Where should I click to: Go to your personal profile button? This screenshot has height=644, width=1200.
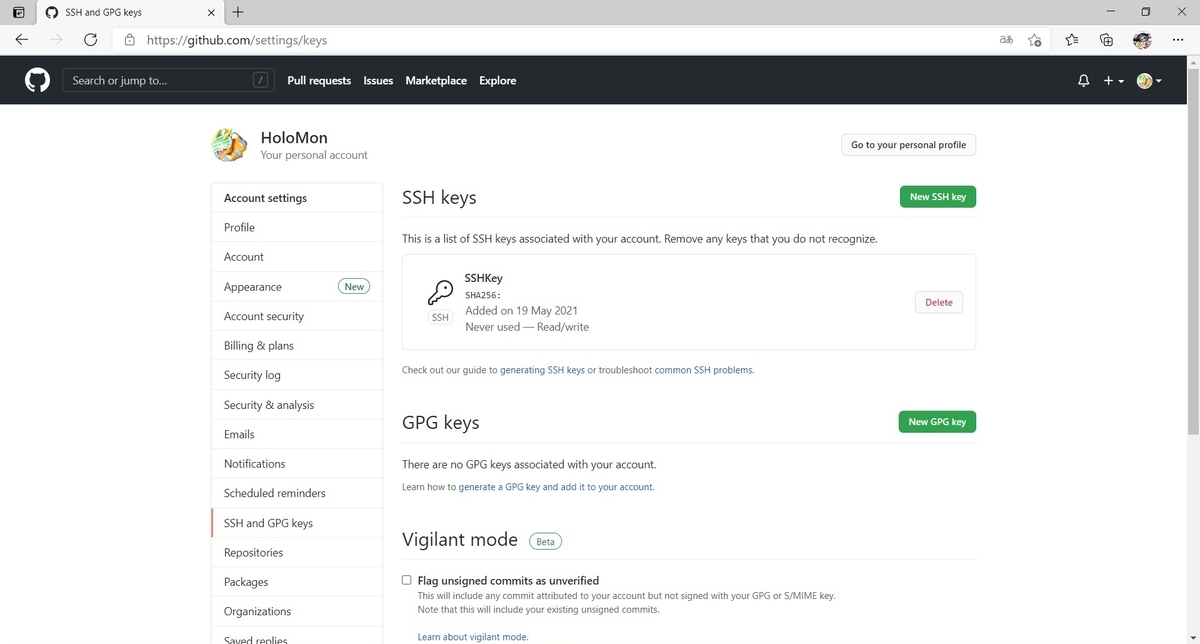(x=908, y=145)
